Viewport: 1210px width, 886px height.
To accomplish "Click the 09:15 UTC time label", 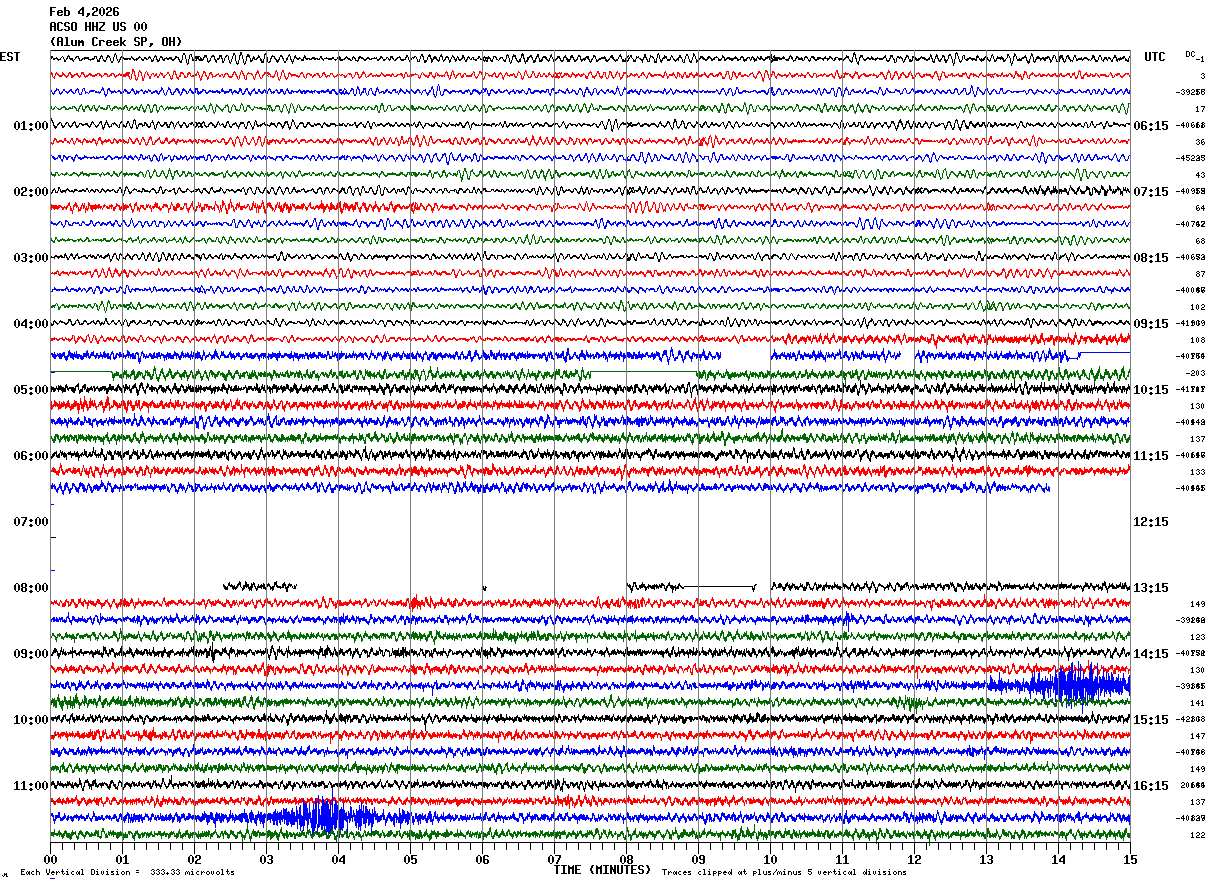I will click(x=1151, y=324).
